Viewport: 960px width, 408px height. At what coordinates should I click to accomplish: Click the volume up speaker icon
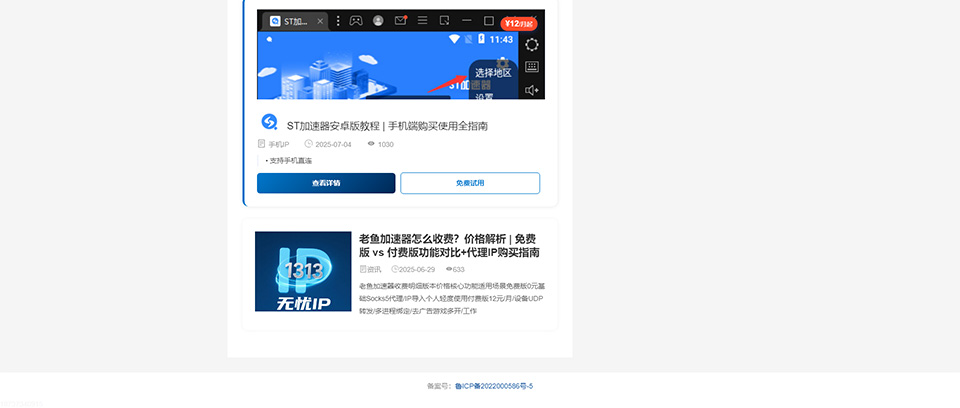pos(532,90)
